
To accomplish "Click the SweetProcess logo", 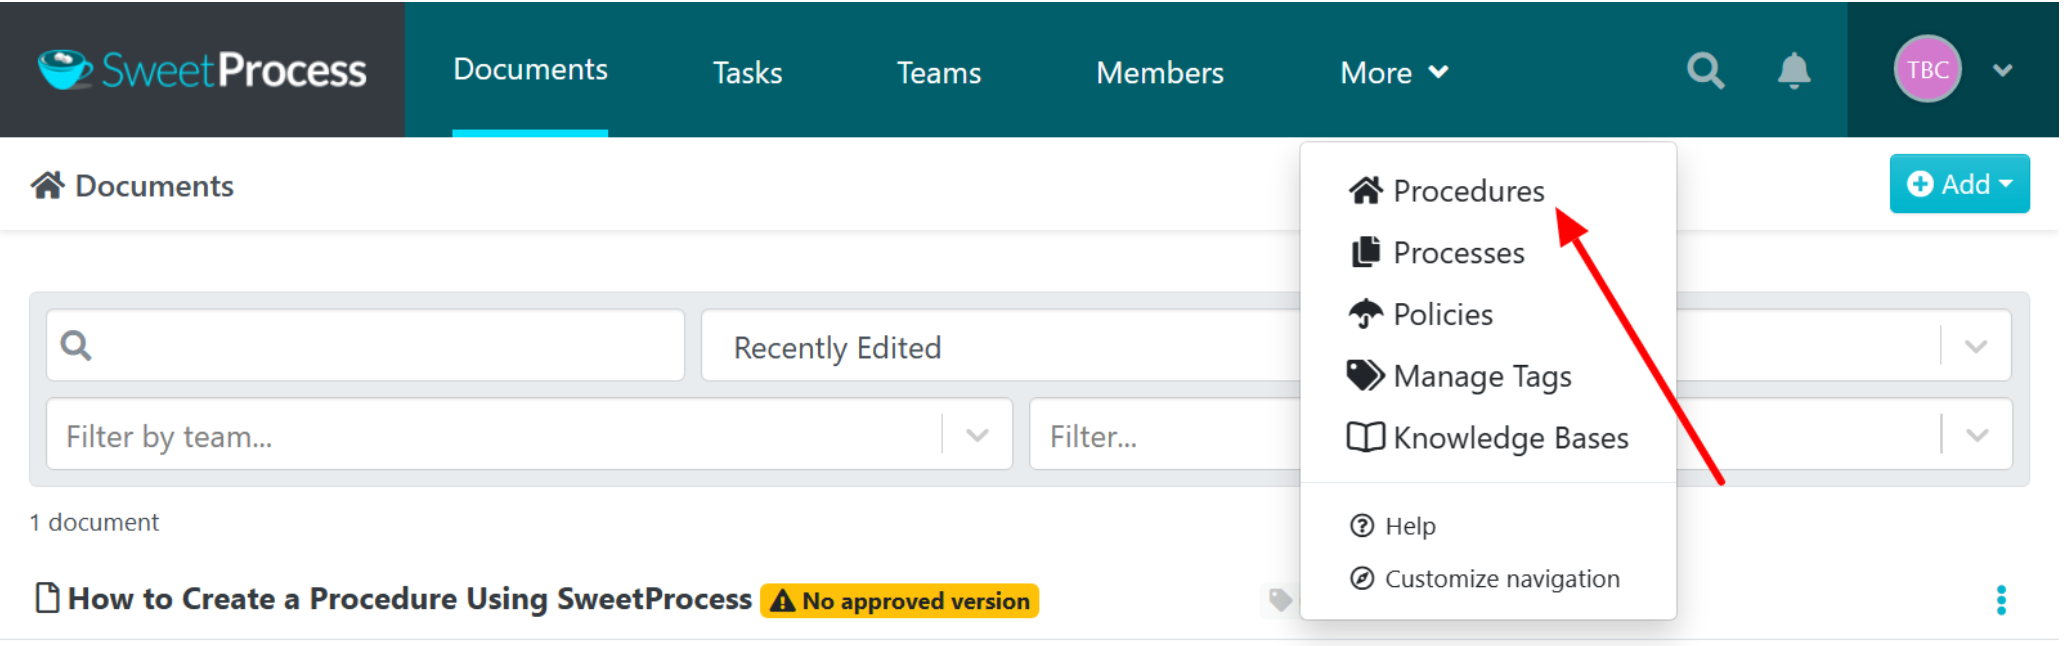I will 202,70.
